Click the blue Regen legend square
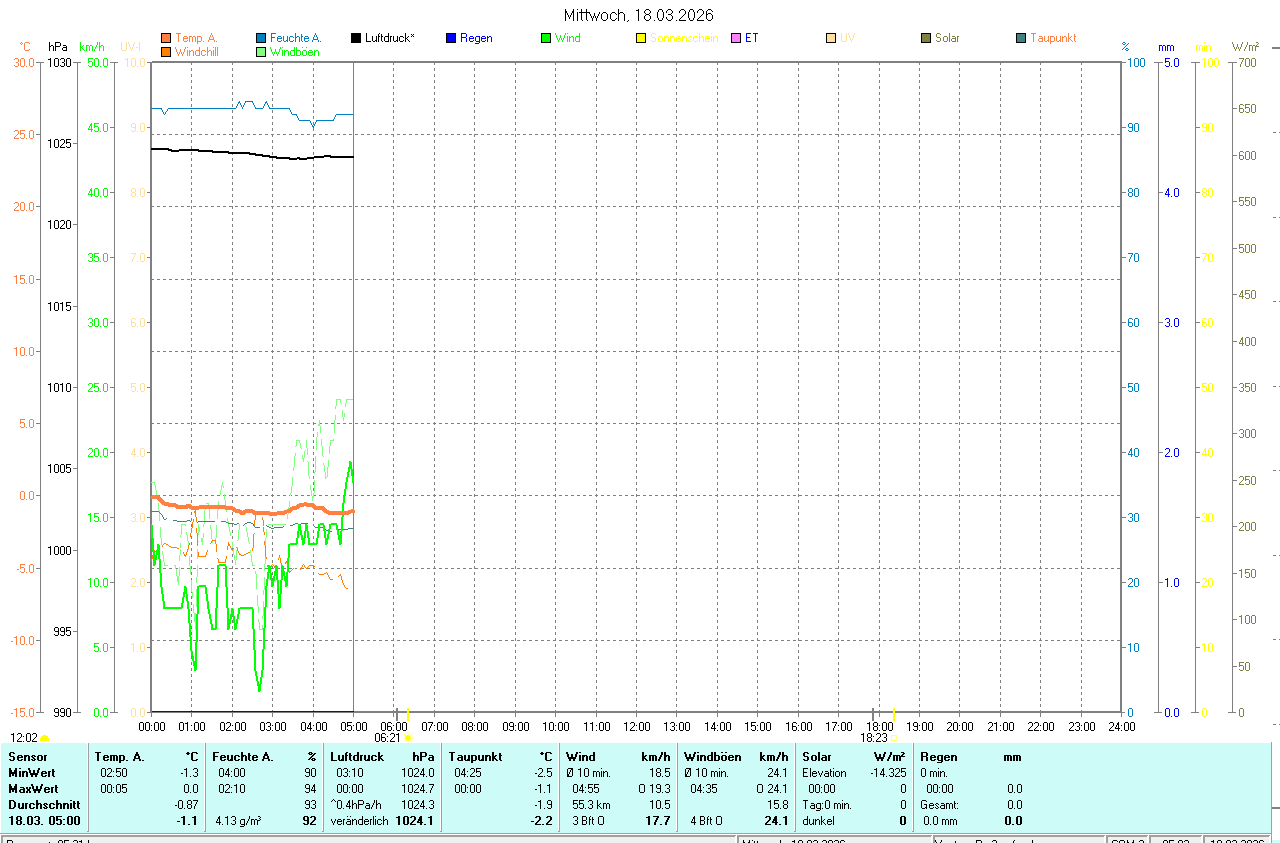This screenshot has width=1280, height=843. point(451,38)
